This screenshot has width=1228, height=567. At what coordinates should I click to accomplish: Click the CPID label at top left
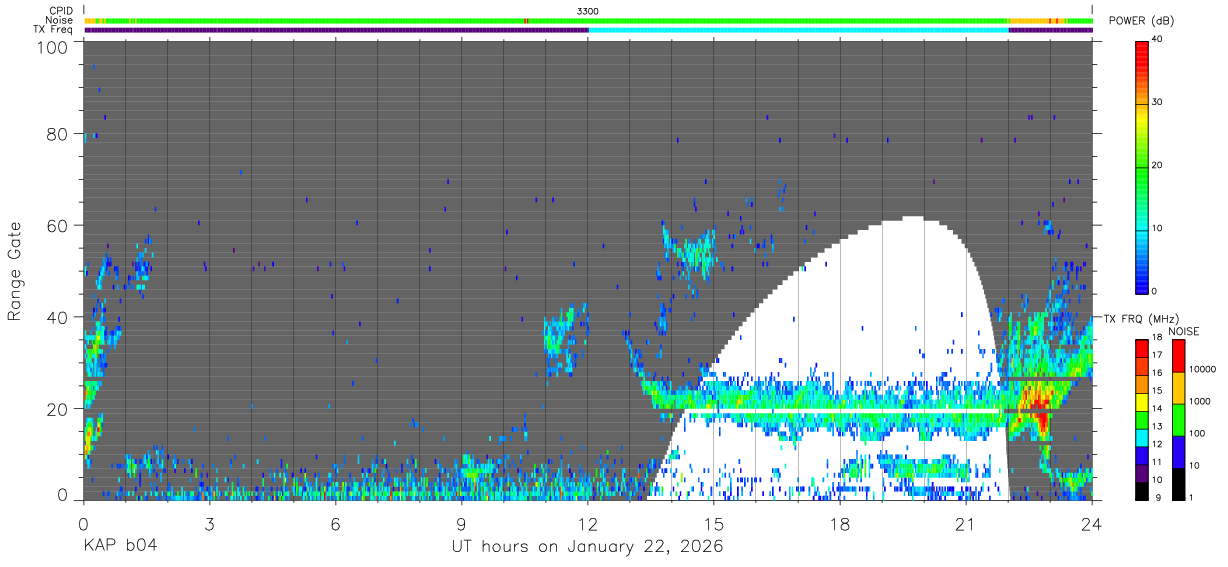coord(60,11)
